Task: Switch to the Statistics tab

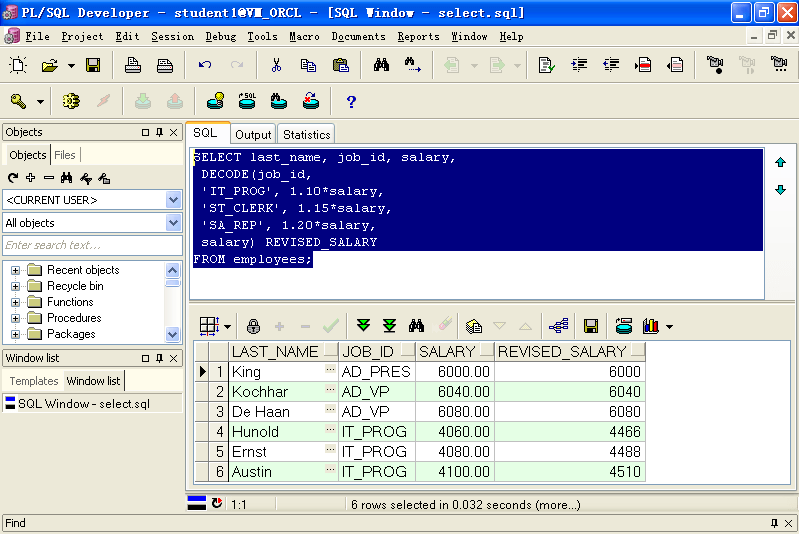Action: [x=306, y=134]
